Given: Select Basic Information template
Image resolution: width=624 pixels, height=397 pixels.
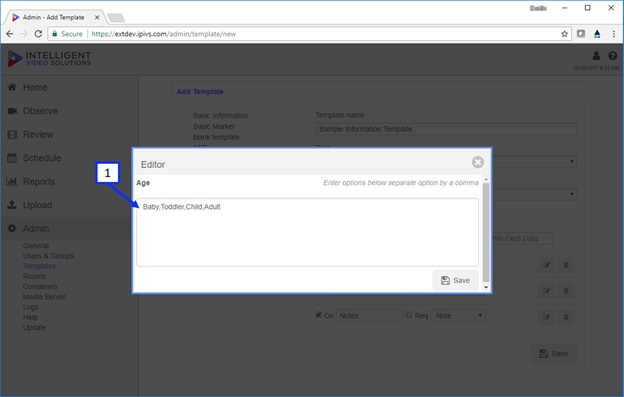Looking at the screenshot, I should 220,116.
